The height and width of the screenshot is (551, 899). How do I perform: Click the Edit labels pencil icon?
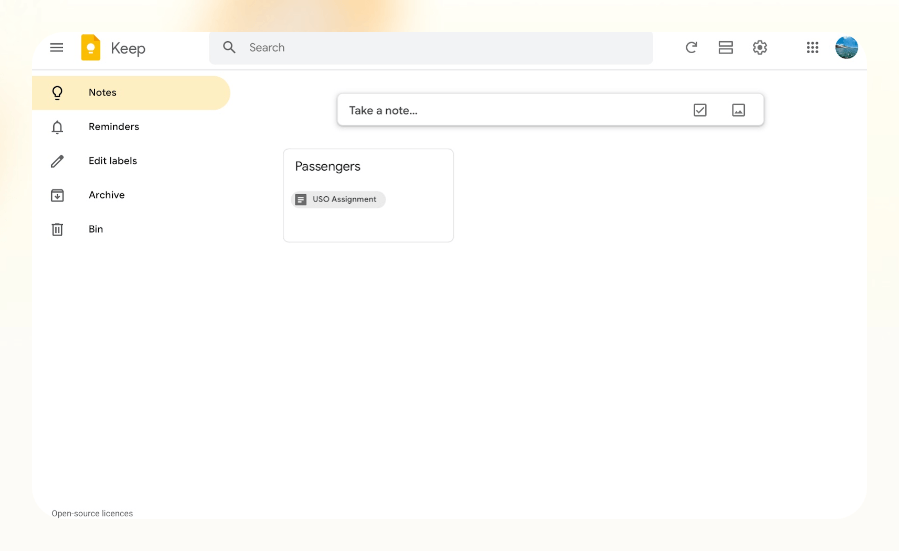57,161
